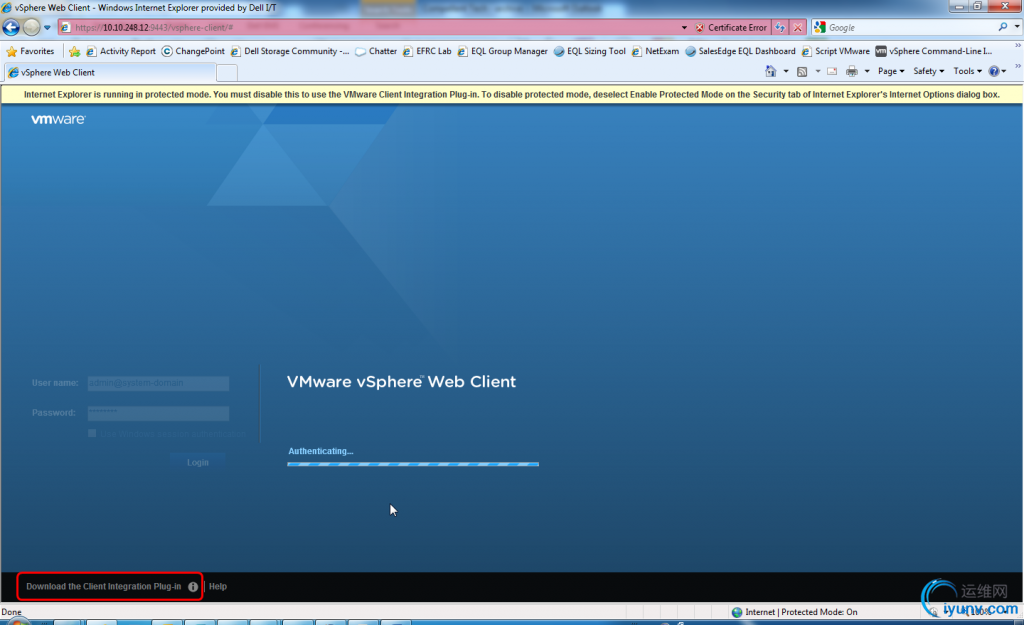Open Dell Storage Community favorite
This screenshot has height=625, width=1024.
click(x=290, y=51)
